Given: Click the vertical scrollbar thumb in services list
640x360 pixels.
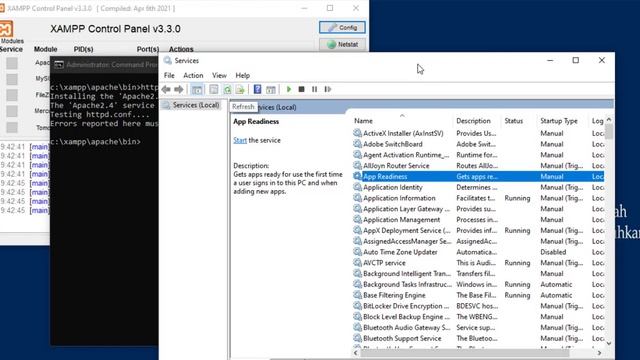Looking at the screenshot, I should 609,132.
